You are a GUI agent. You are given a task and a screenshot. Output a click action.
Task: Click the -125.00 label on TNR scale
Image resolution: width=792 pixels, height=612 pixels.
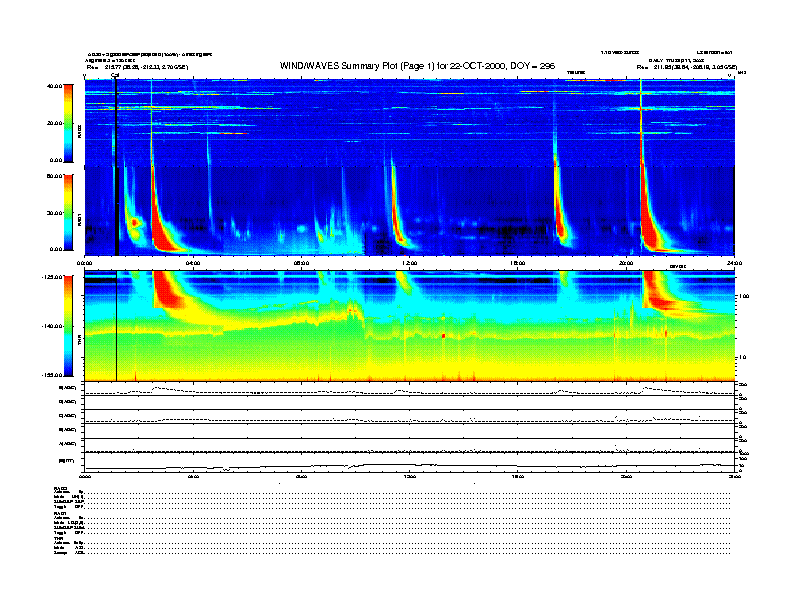click(52, 277)
